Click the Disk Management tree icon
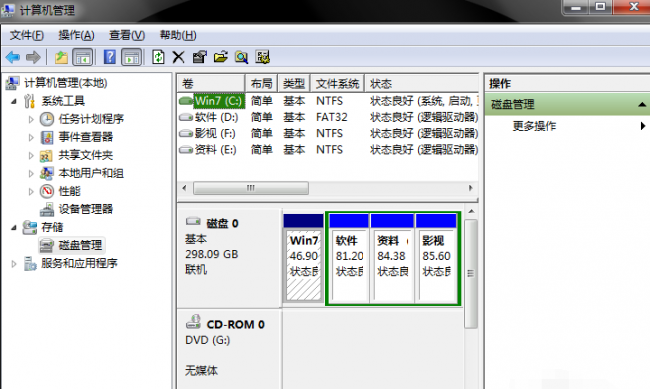 pyautogui.click(x=46, y=246)
